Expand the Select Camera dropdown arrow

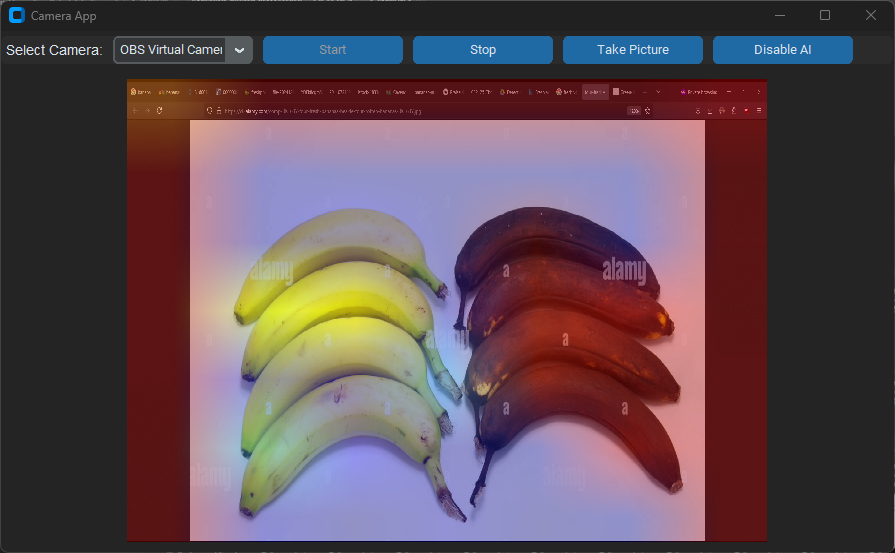pos(239,50)
